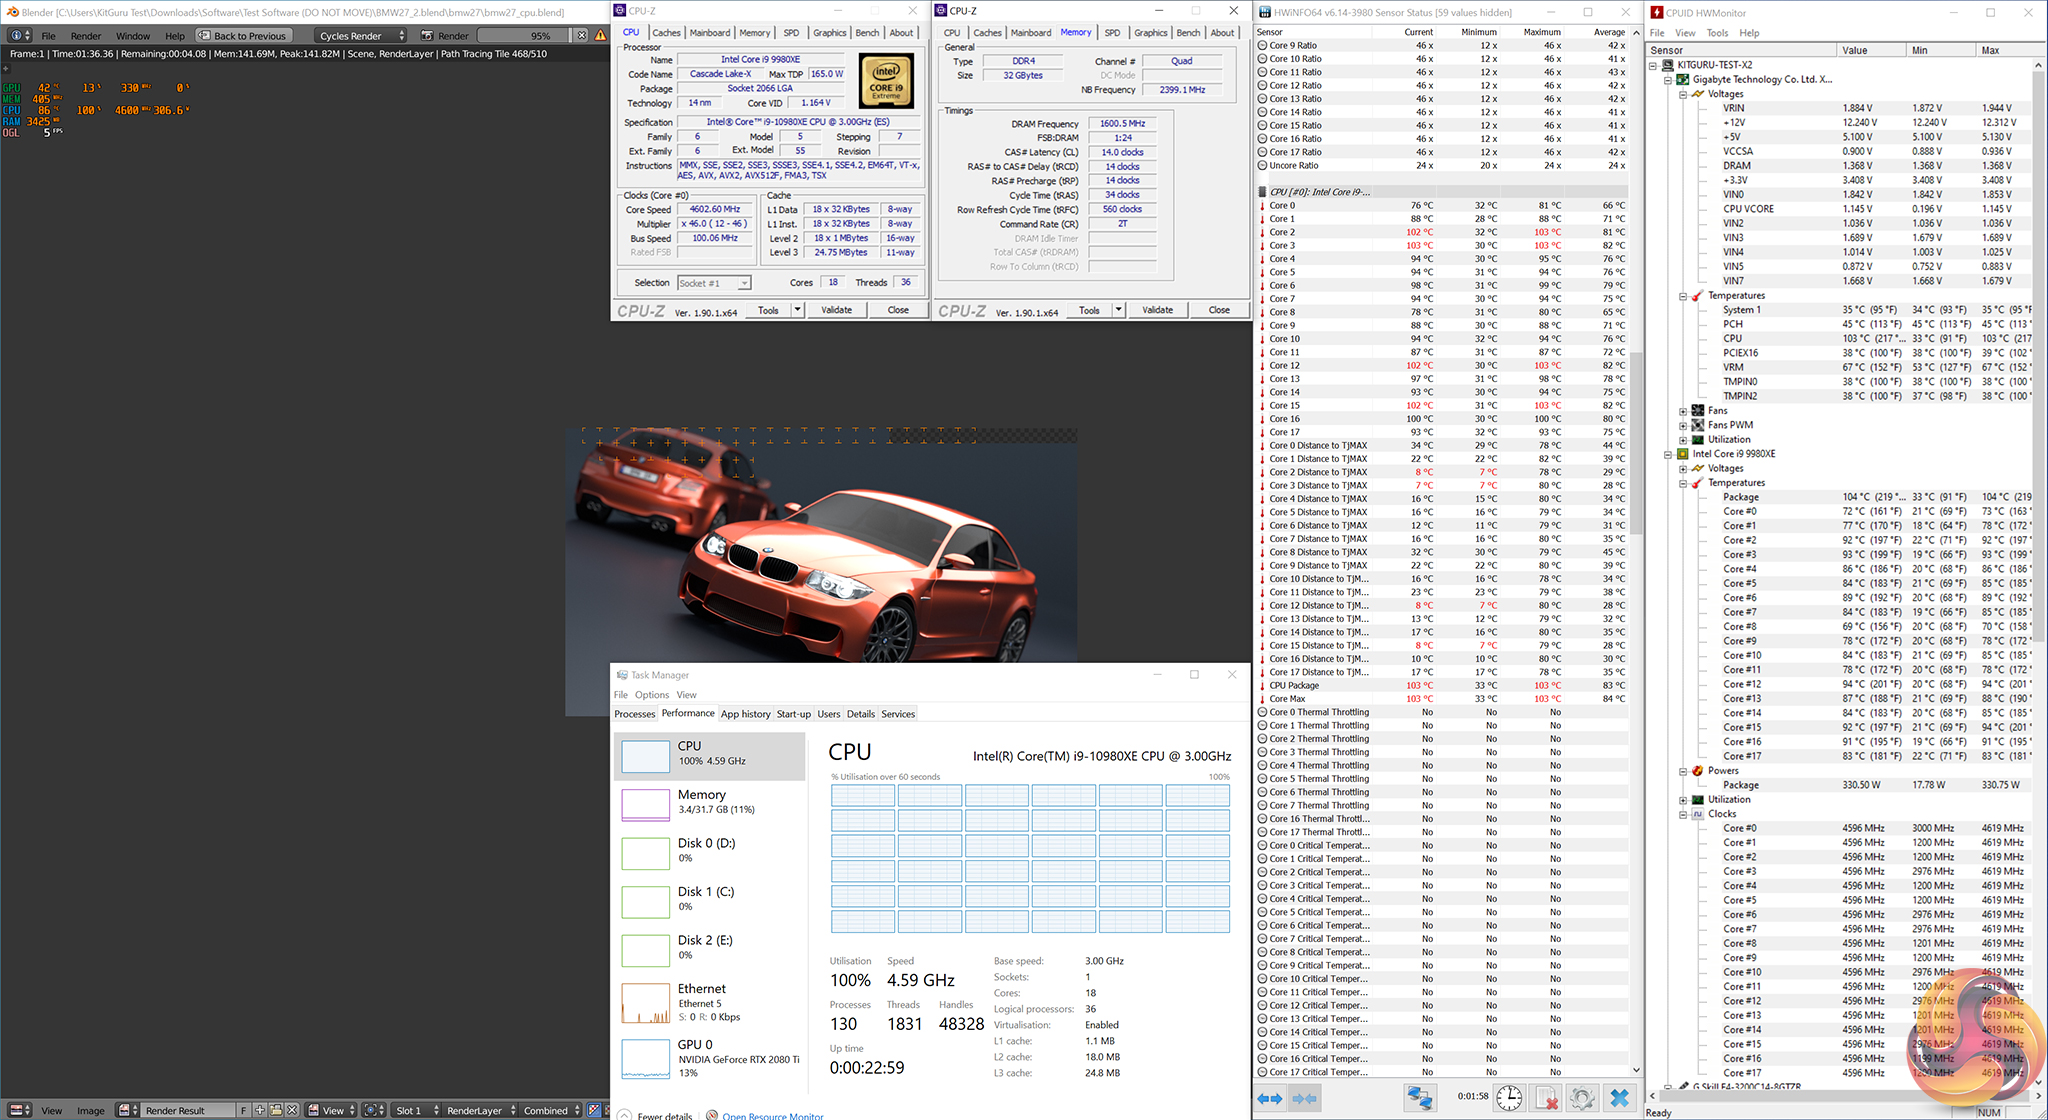Viewport: 2048px width, 1120px height.
Task: Collapse Temperatures tree under Gigabyte board
Action: point(1683,296)
